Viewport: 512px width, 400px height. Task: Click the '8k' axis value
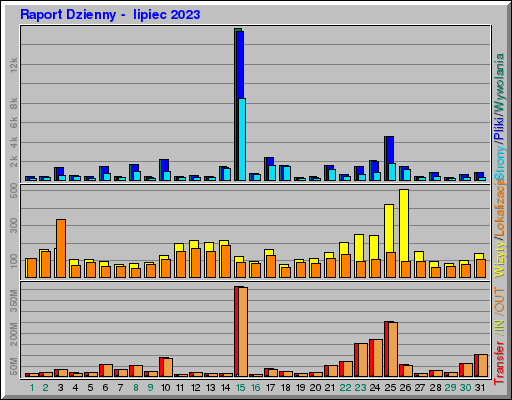pos(14,104)
